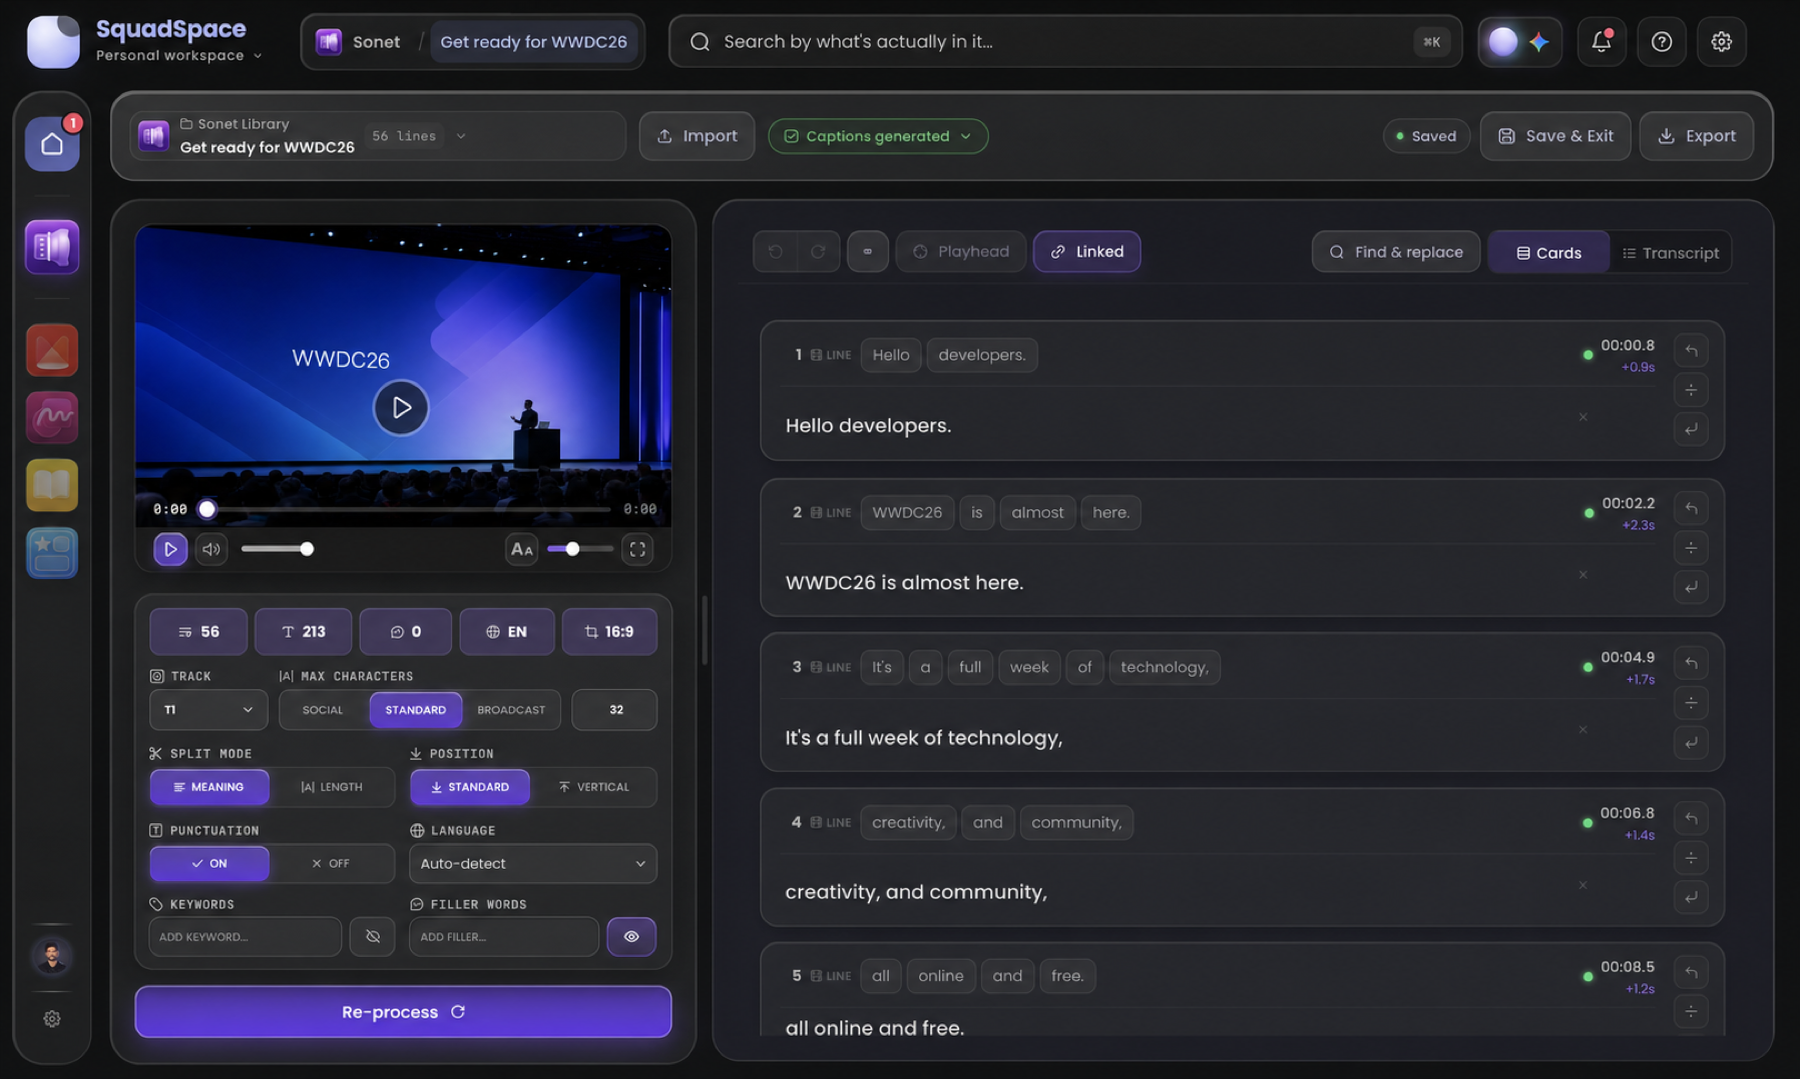Open Find & replace
The width and height of the screenshot is (1800, 1079).
pos(1396,253)
